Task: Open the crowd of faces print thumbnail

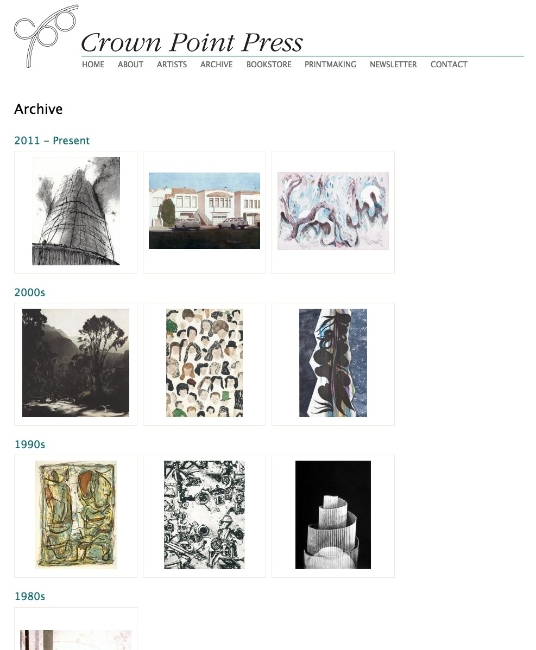Action: [x=204, y=363]
